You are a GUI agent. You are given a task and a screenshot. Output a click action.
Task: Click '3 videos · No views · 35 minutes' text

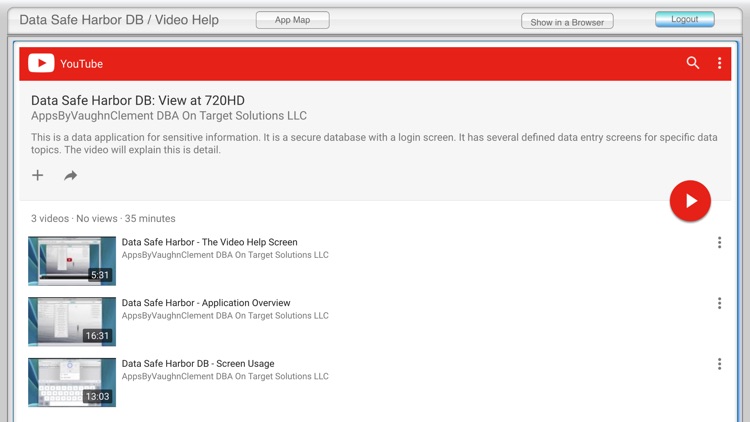tap(103, 218)
